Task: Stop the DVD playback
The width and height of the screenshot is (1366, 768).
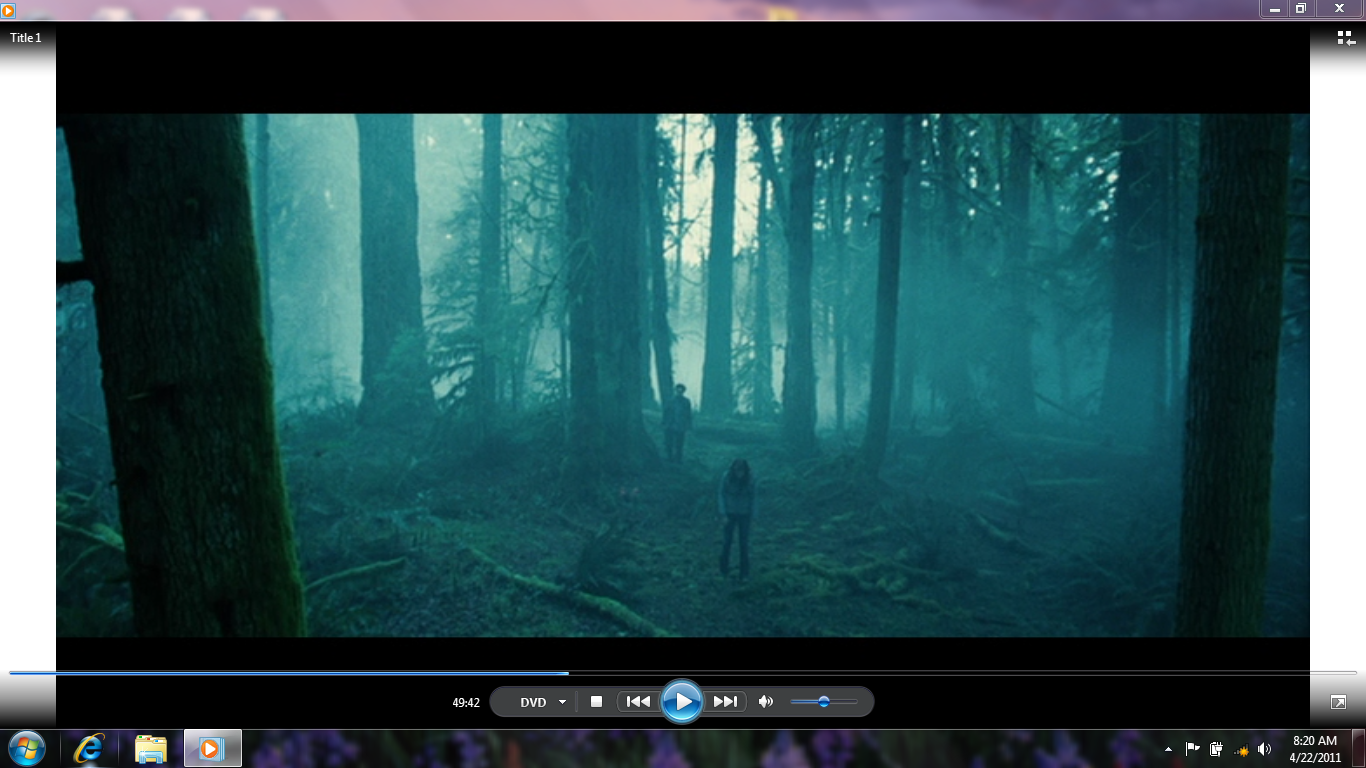Action: pyautogui.click(x=596, y=701)
